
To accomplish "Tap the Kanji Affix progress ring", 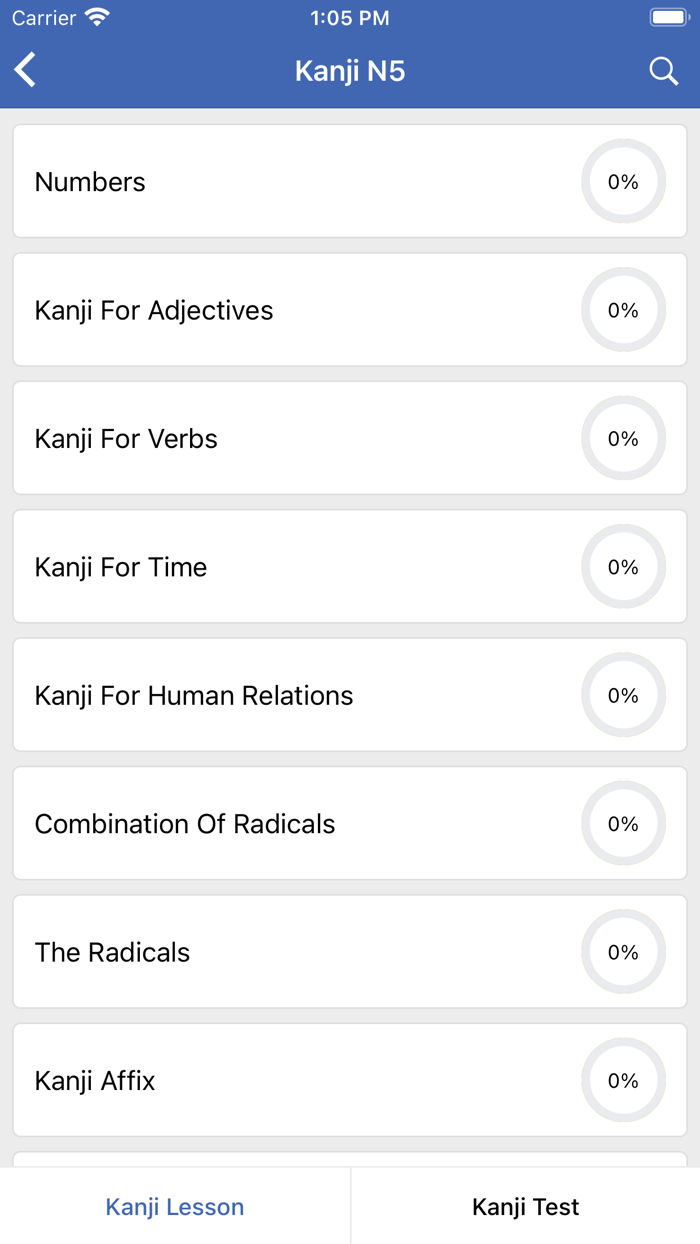I will (x=623, y=1081).
